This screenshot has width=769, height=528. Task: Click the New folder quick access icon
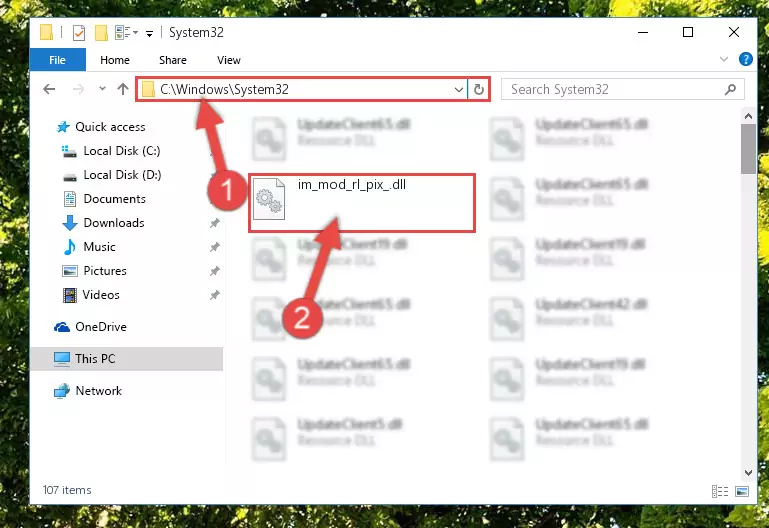pyautogui.click(x=101, y=33)
